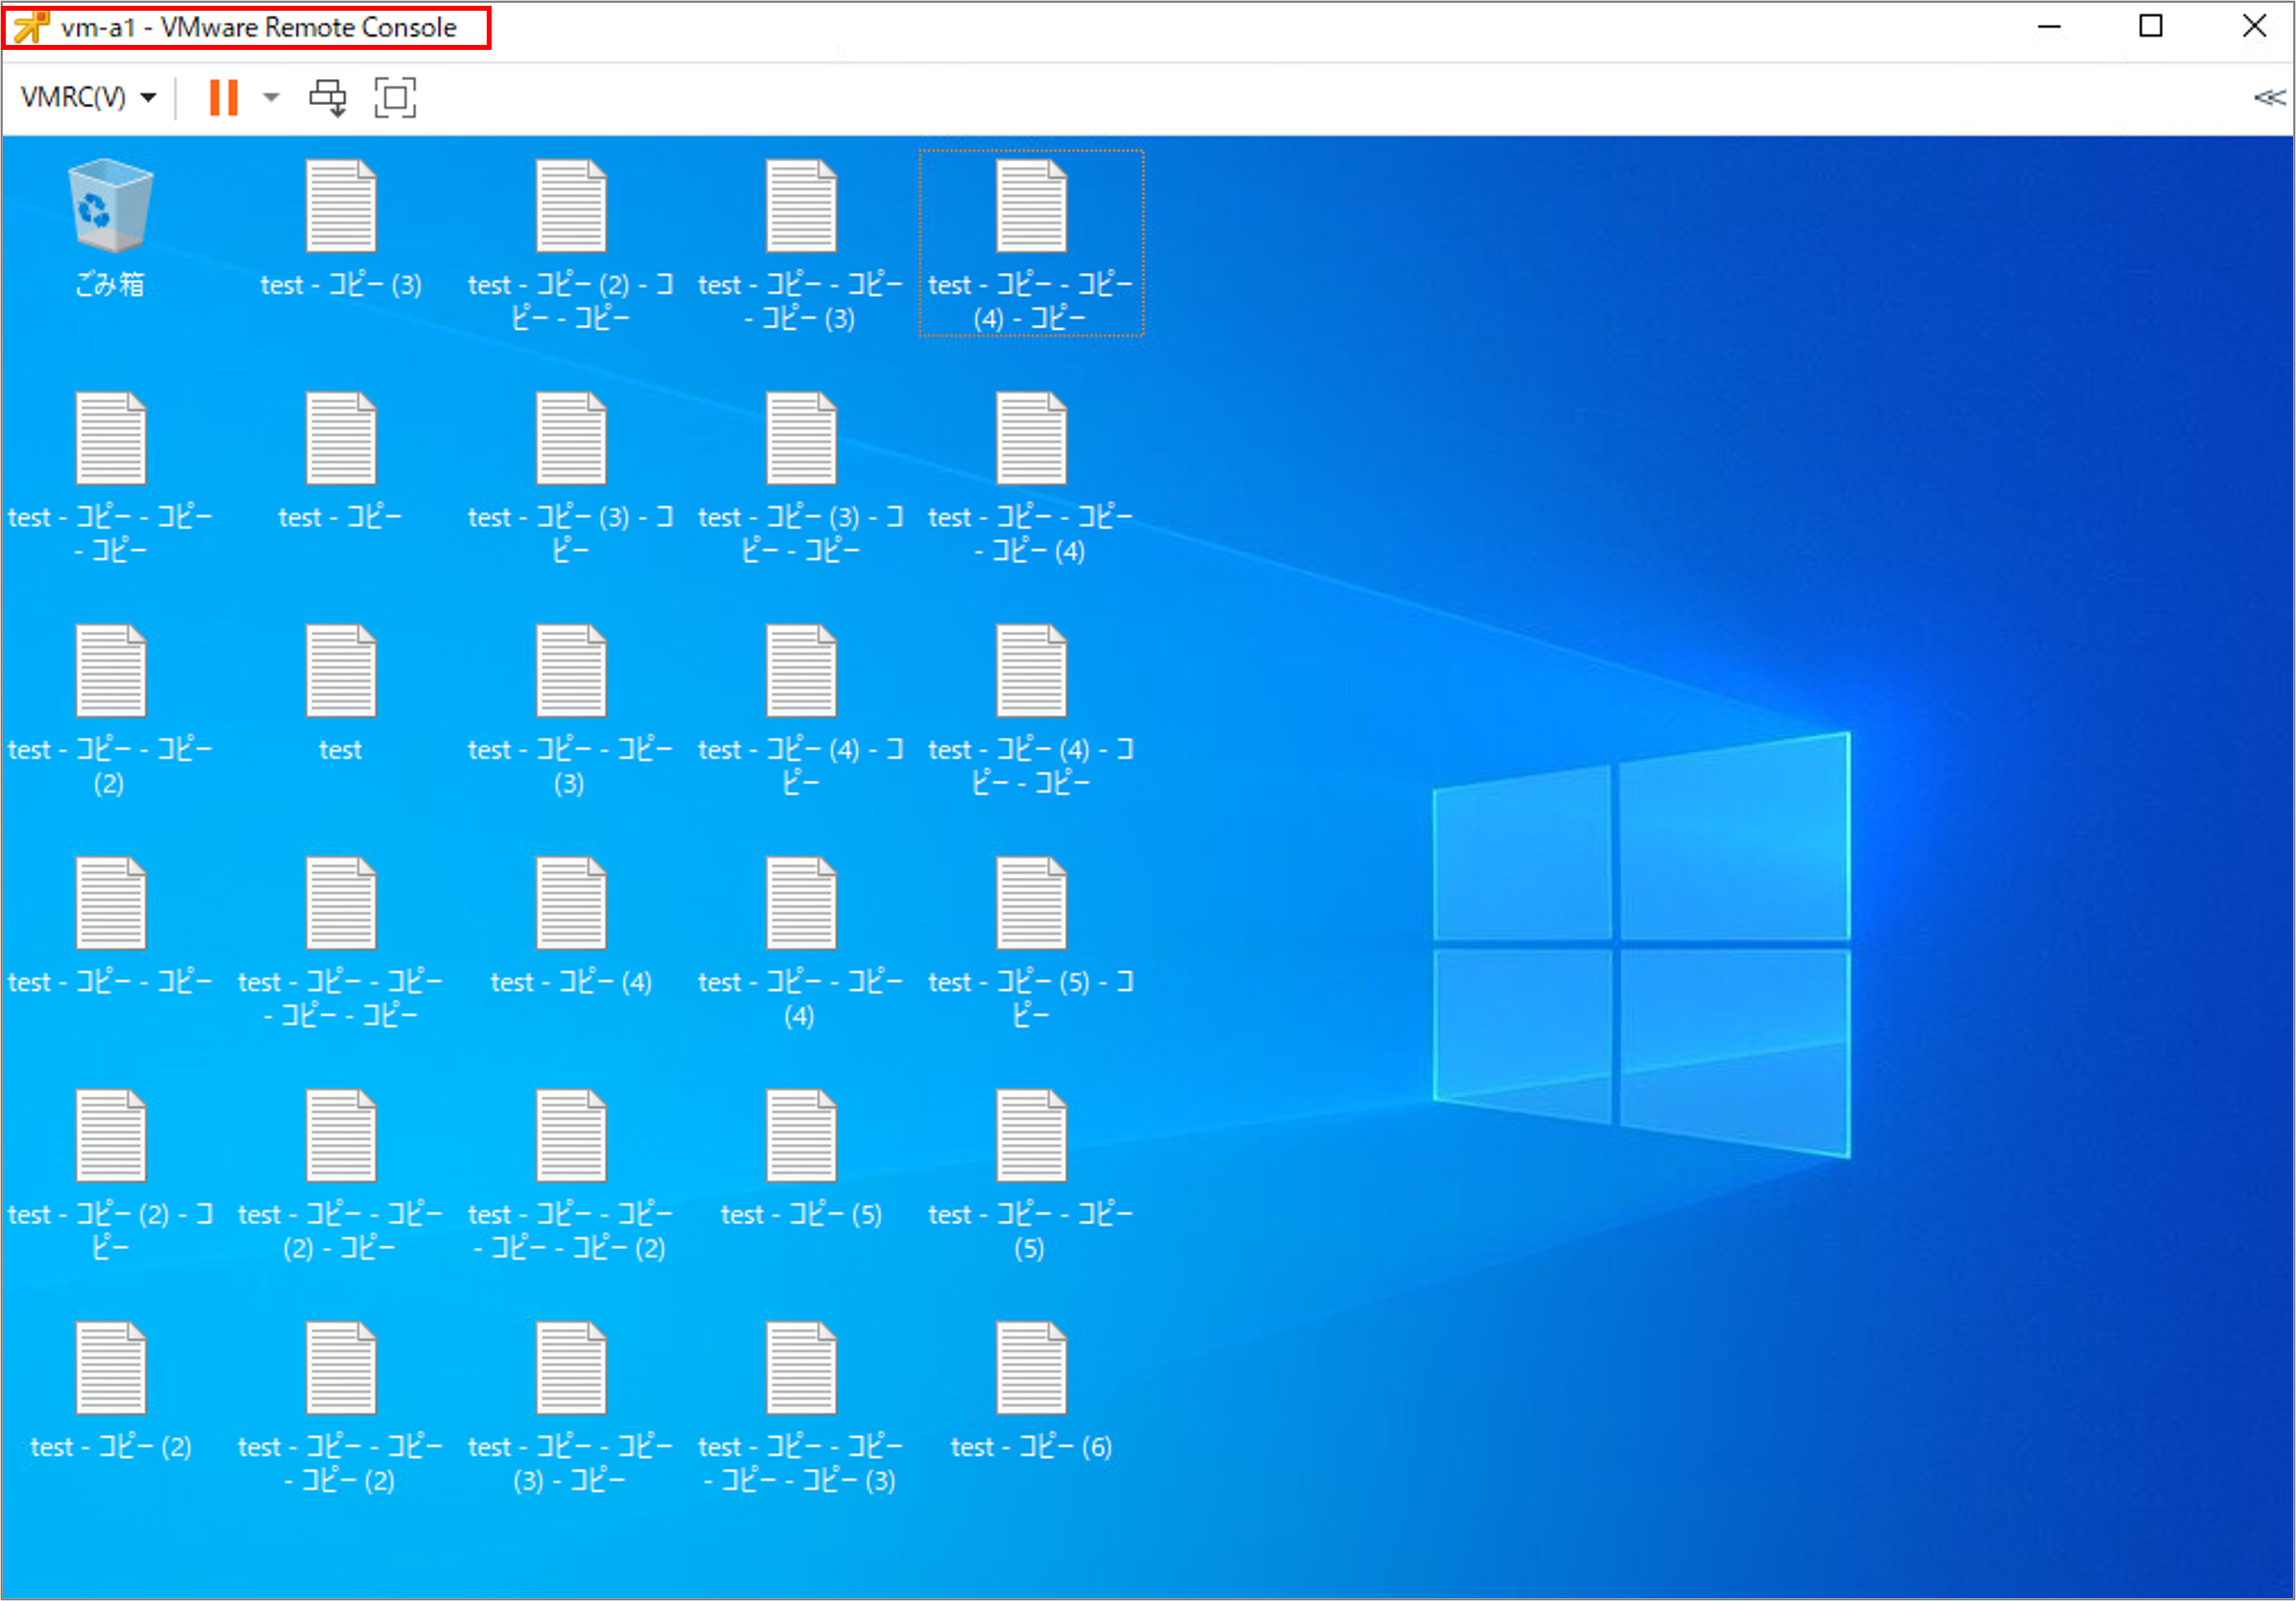Select file 'test - コピー (4) - コピー'
2296x1601 pixels.
point(801,710)
